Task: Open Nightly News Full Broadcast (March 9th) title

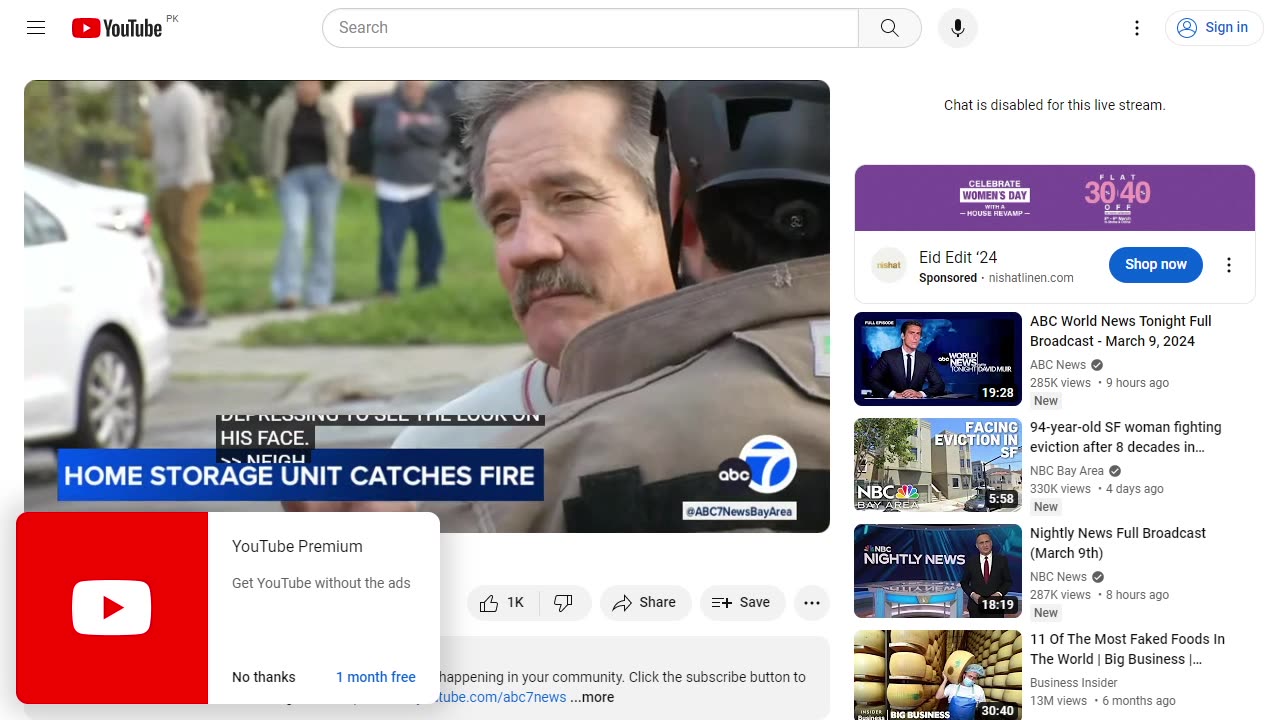Action: click(x=1118, y=543)
